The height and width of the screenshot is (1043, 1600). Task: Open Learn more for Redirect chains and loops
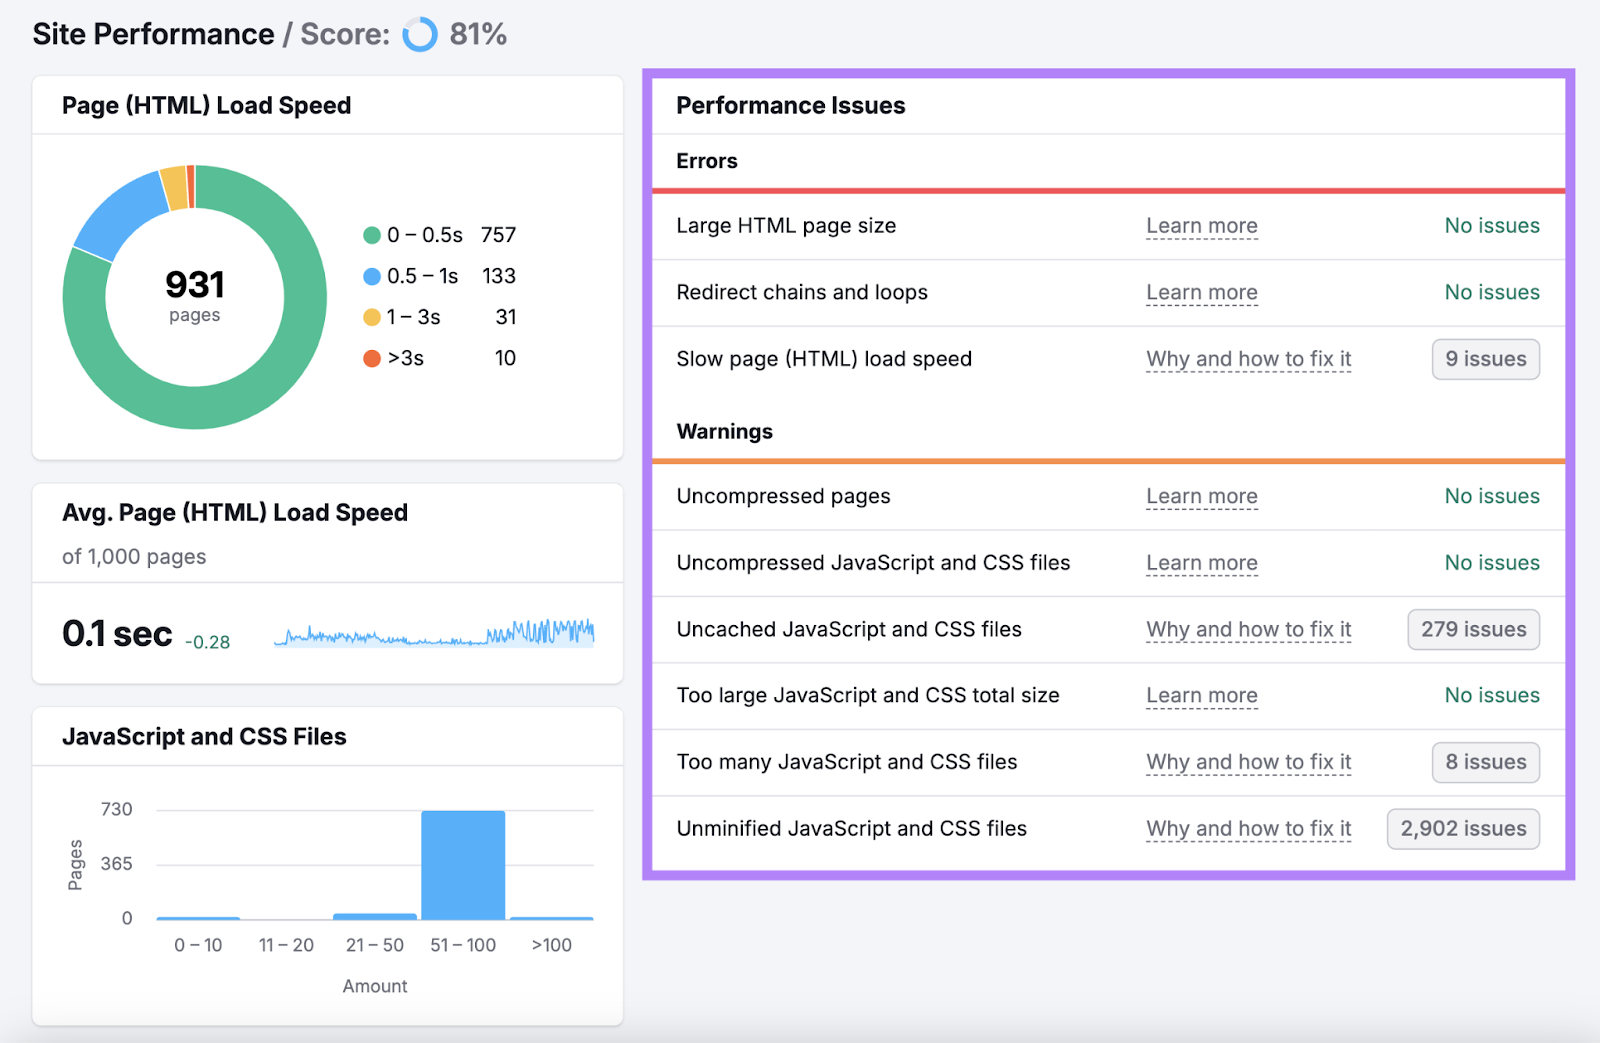pos(1201,292)
